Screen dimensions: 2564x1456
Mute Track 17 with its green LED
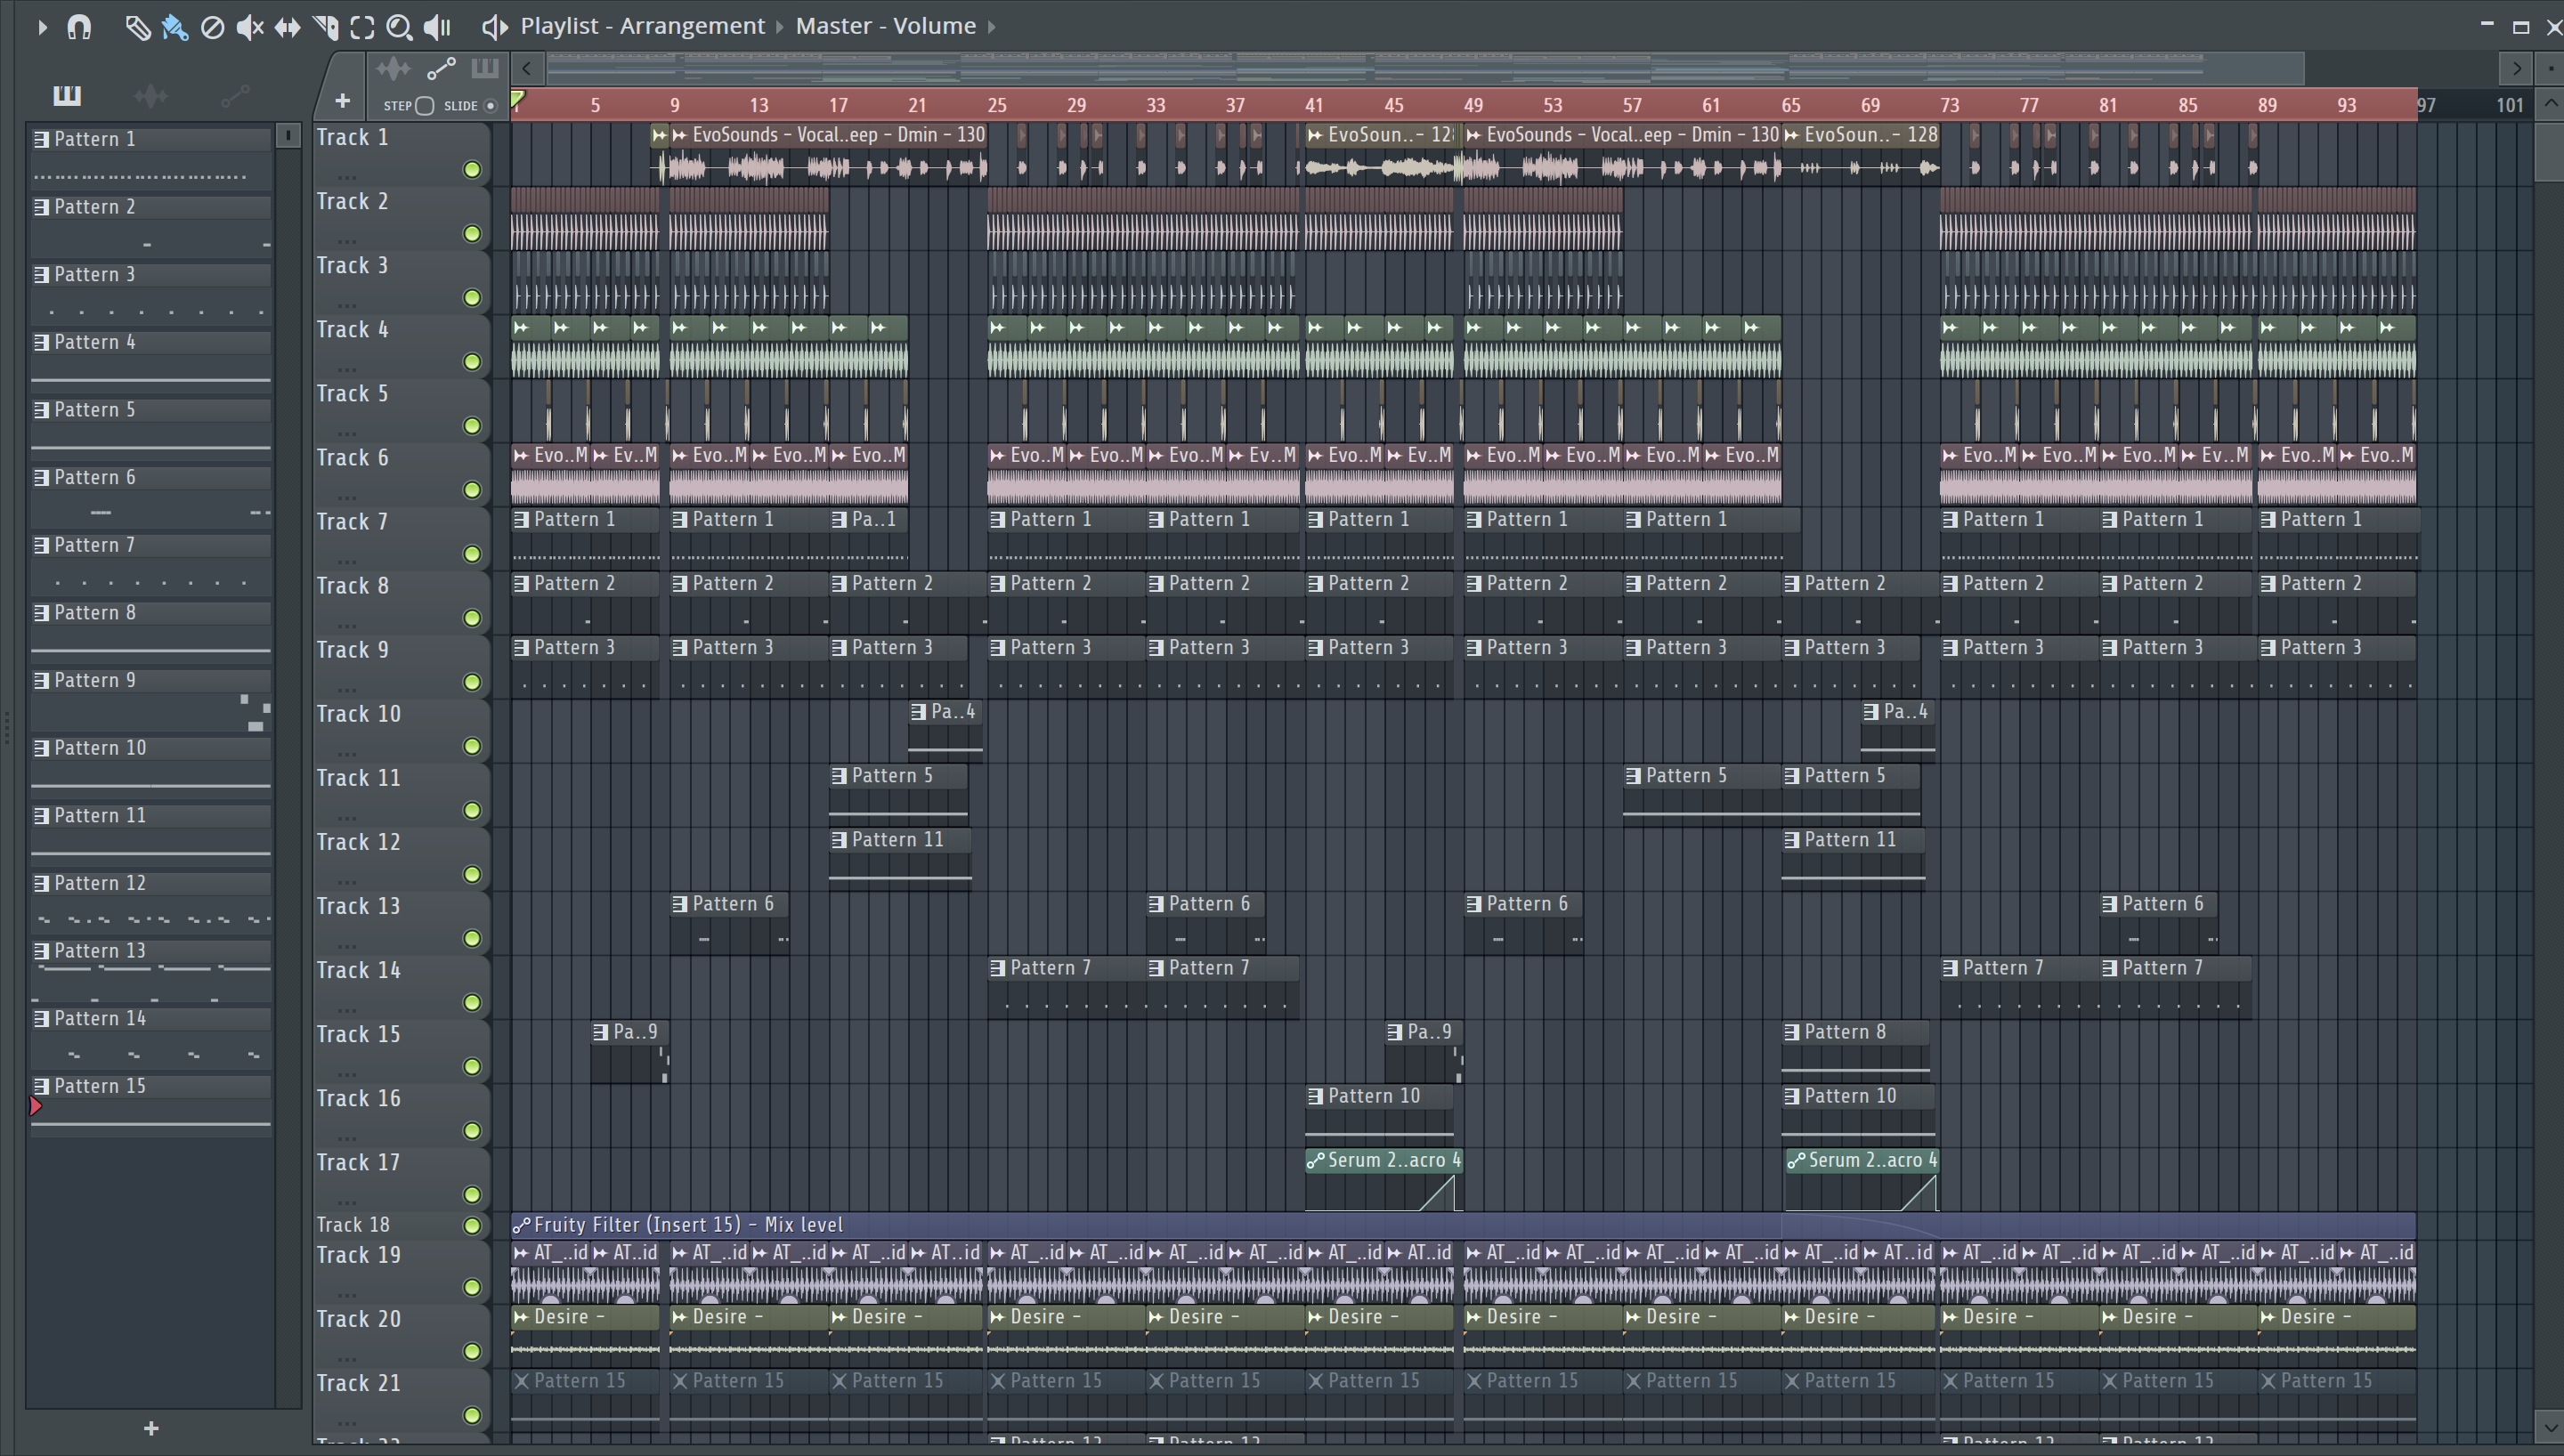[x=472, y=1195]
